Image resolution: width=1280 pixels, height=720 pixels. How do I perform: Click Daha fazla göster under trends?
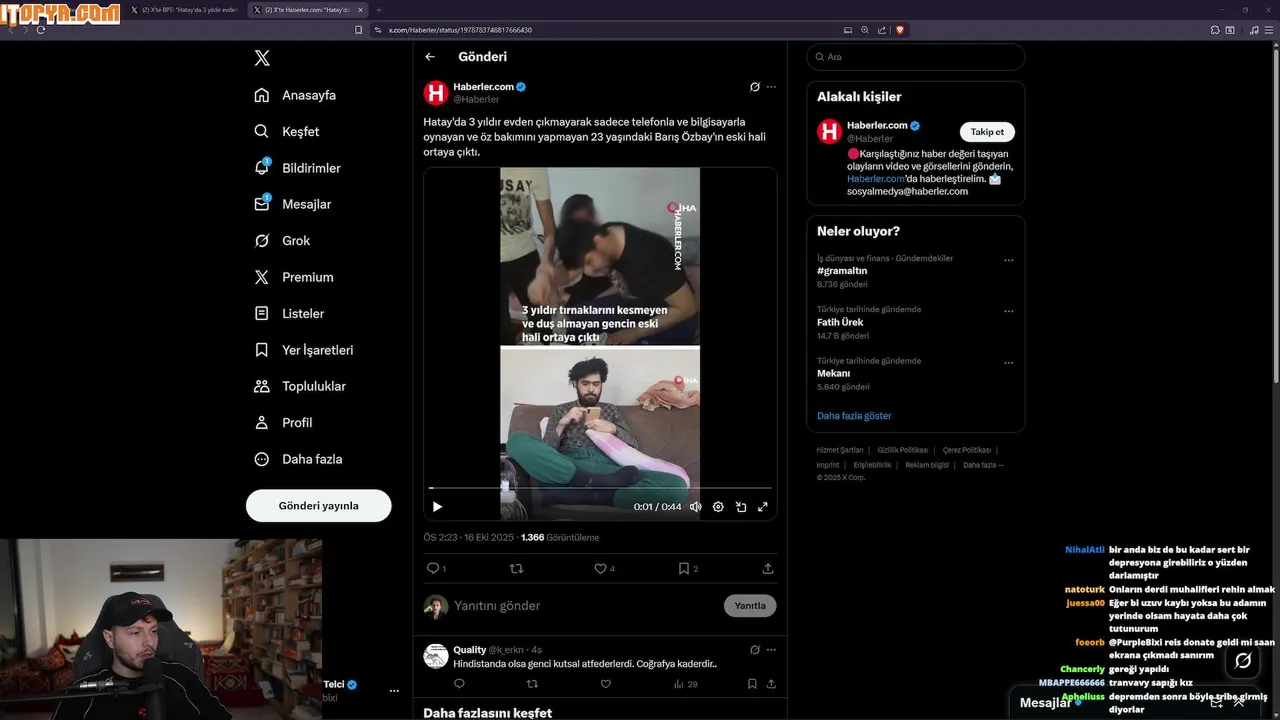pos(854,416)
